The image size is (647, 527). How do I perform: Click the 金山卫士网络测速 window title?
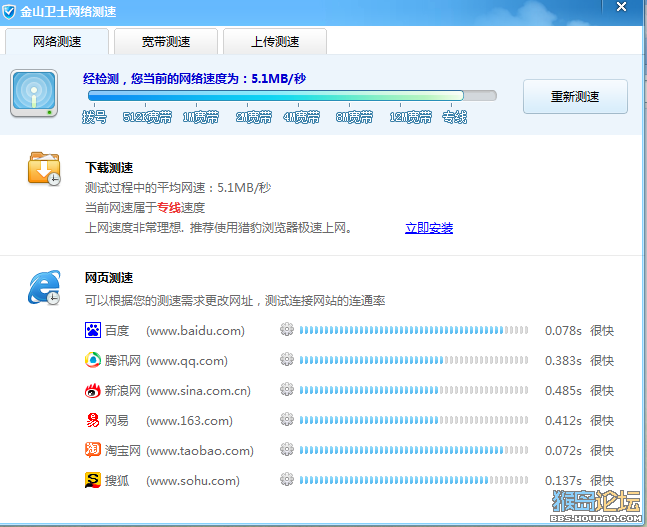click(68, 12)
